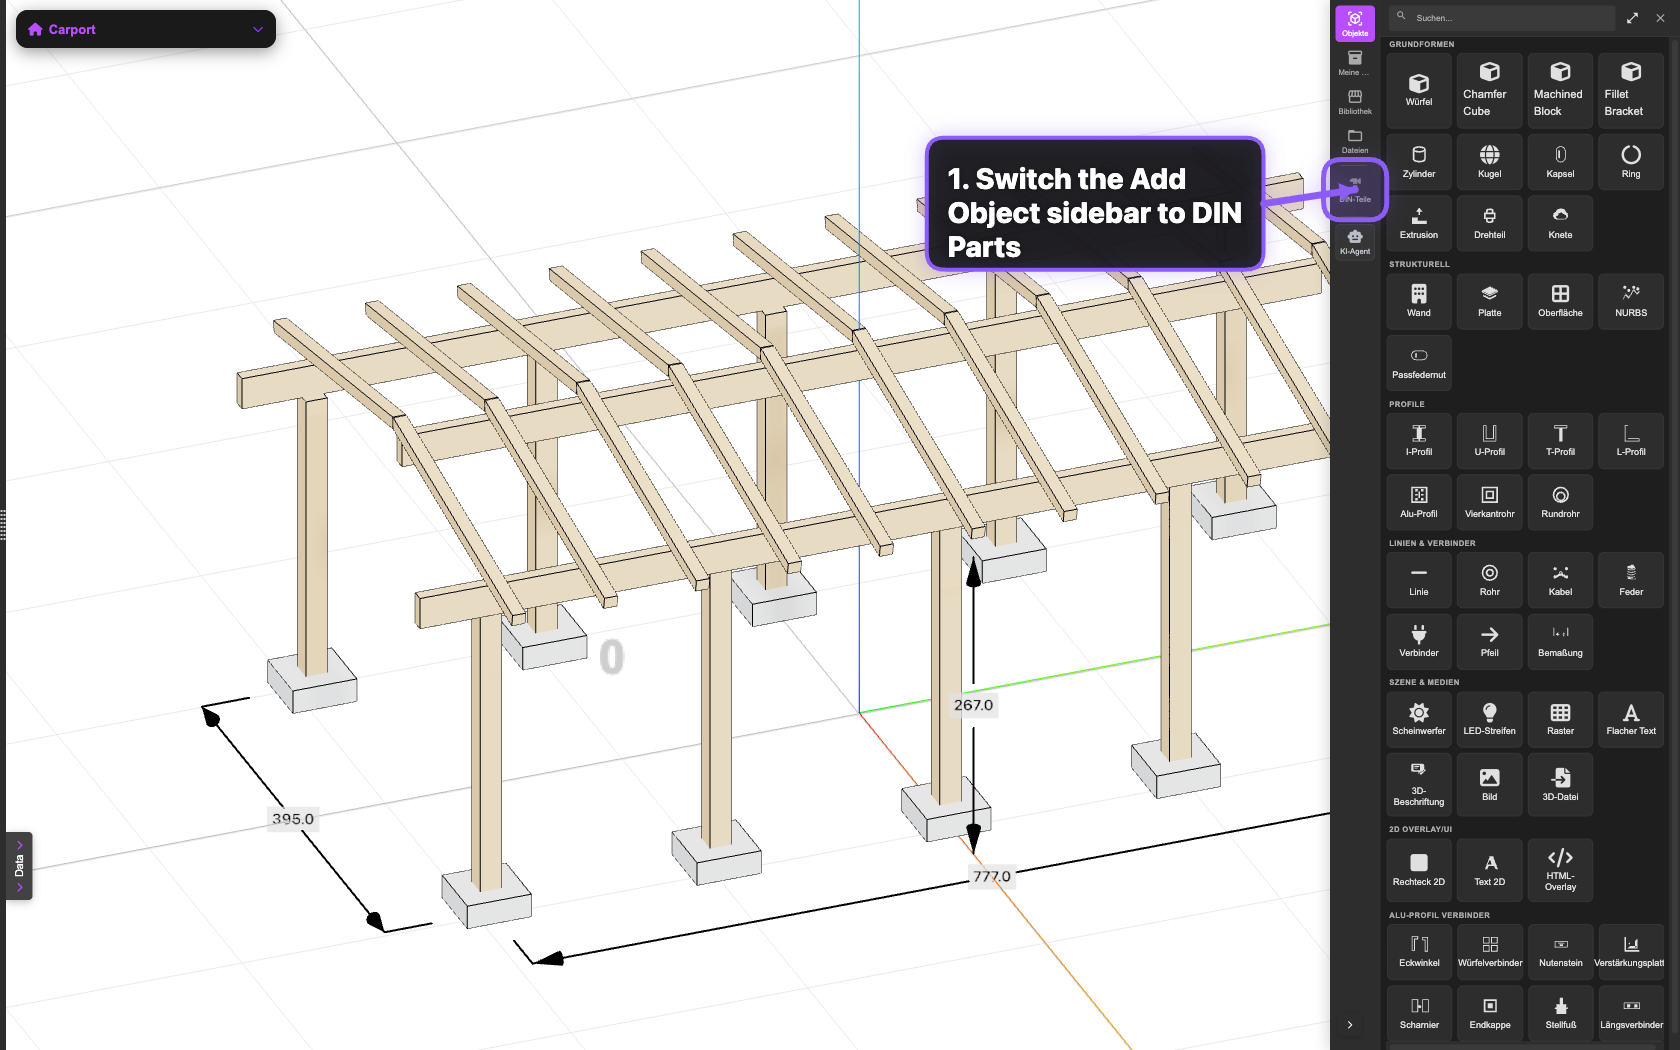Viewport: 1680px width, 1050px height.
Task: Open the KI-Agent tab
Action: click(x=1355, y=240)
